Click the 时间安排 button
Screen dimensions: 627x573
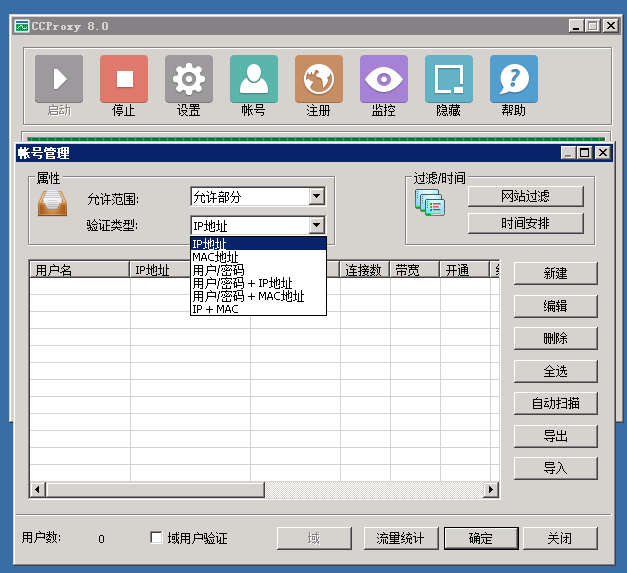tap(525, 223)
